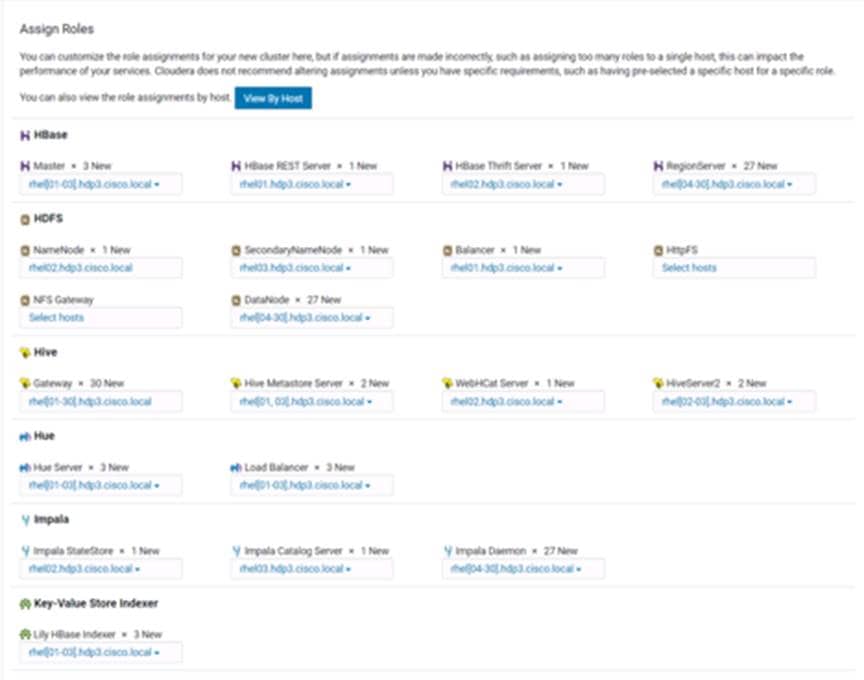Open the SecondaryNameNode host dropdown
Screen dimensions: 864x680
(x=312, y=268)
